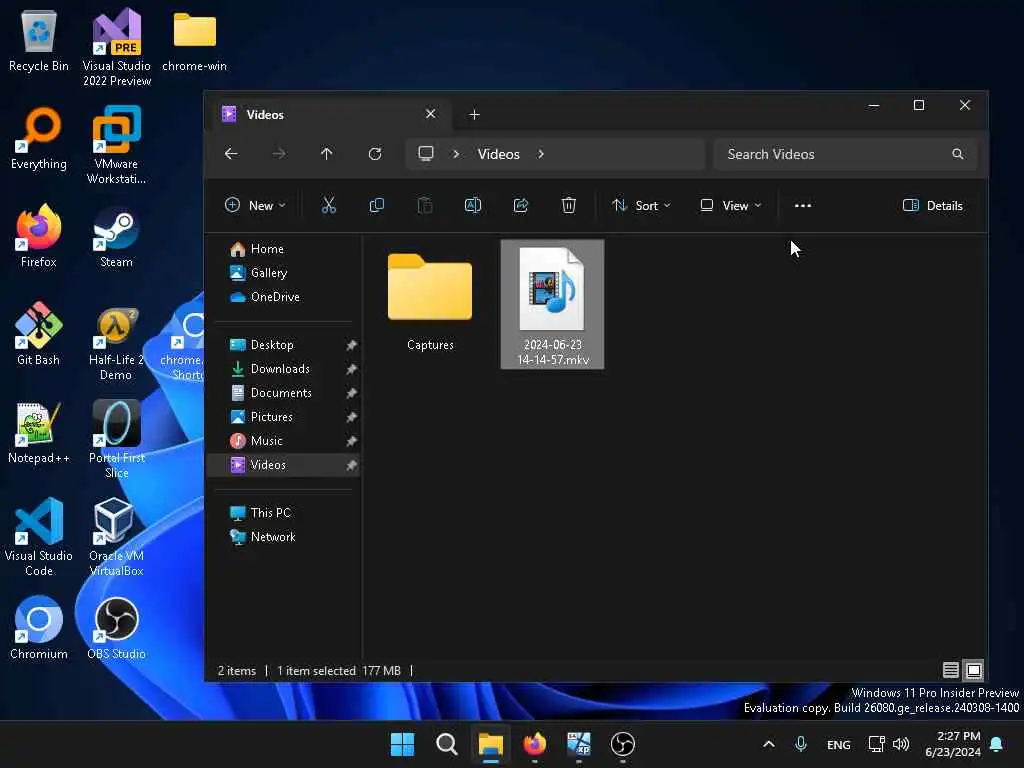Select the Chromium desktop icon
Screen dimensions: 1024x768
(39, 628)
